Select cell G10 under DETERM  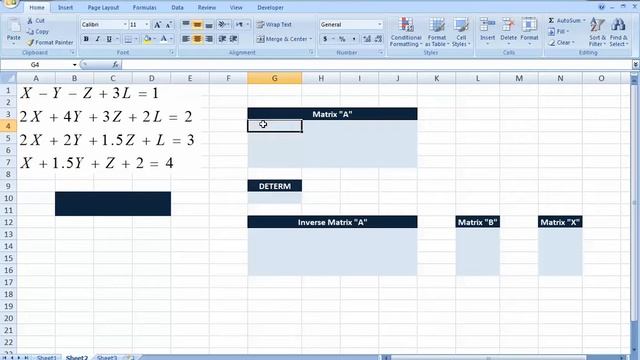(x=275, y=198)
